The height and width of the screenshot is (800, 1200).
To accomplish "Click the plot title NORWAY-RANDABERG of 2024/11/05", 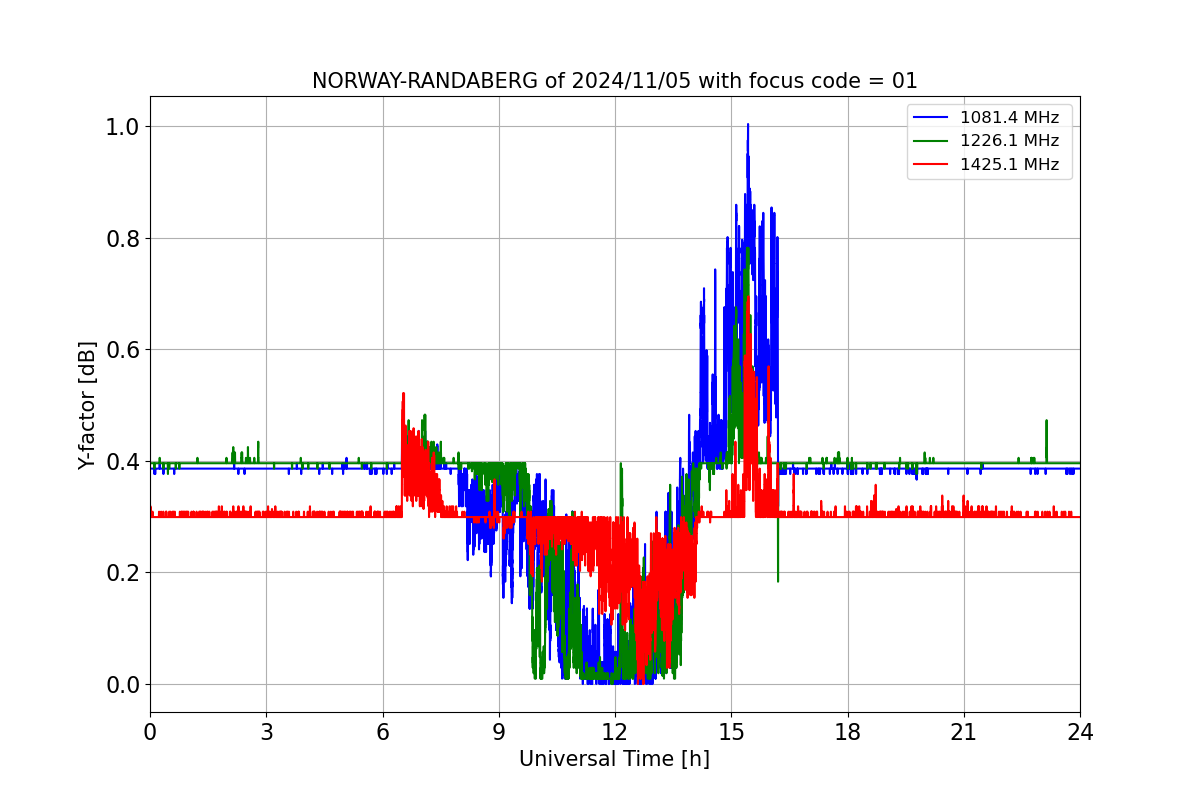I will click(x=614, y=81).
